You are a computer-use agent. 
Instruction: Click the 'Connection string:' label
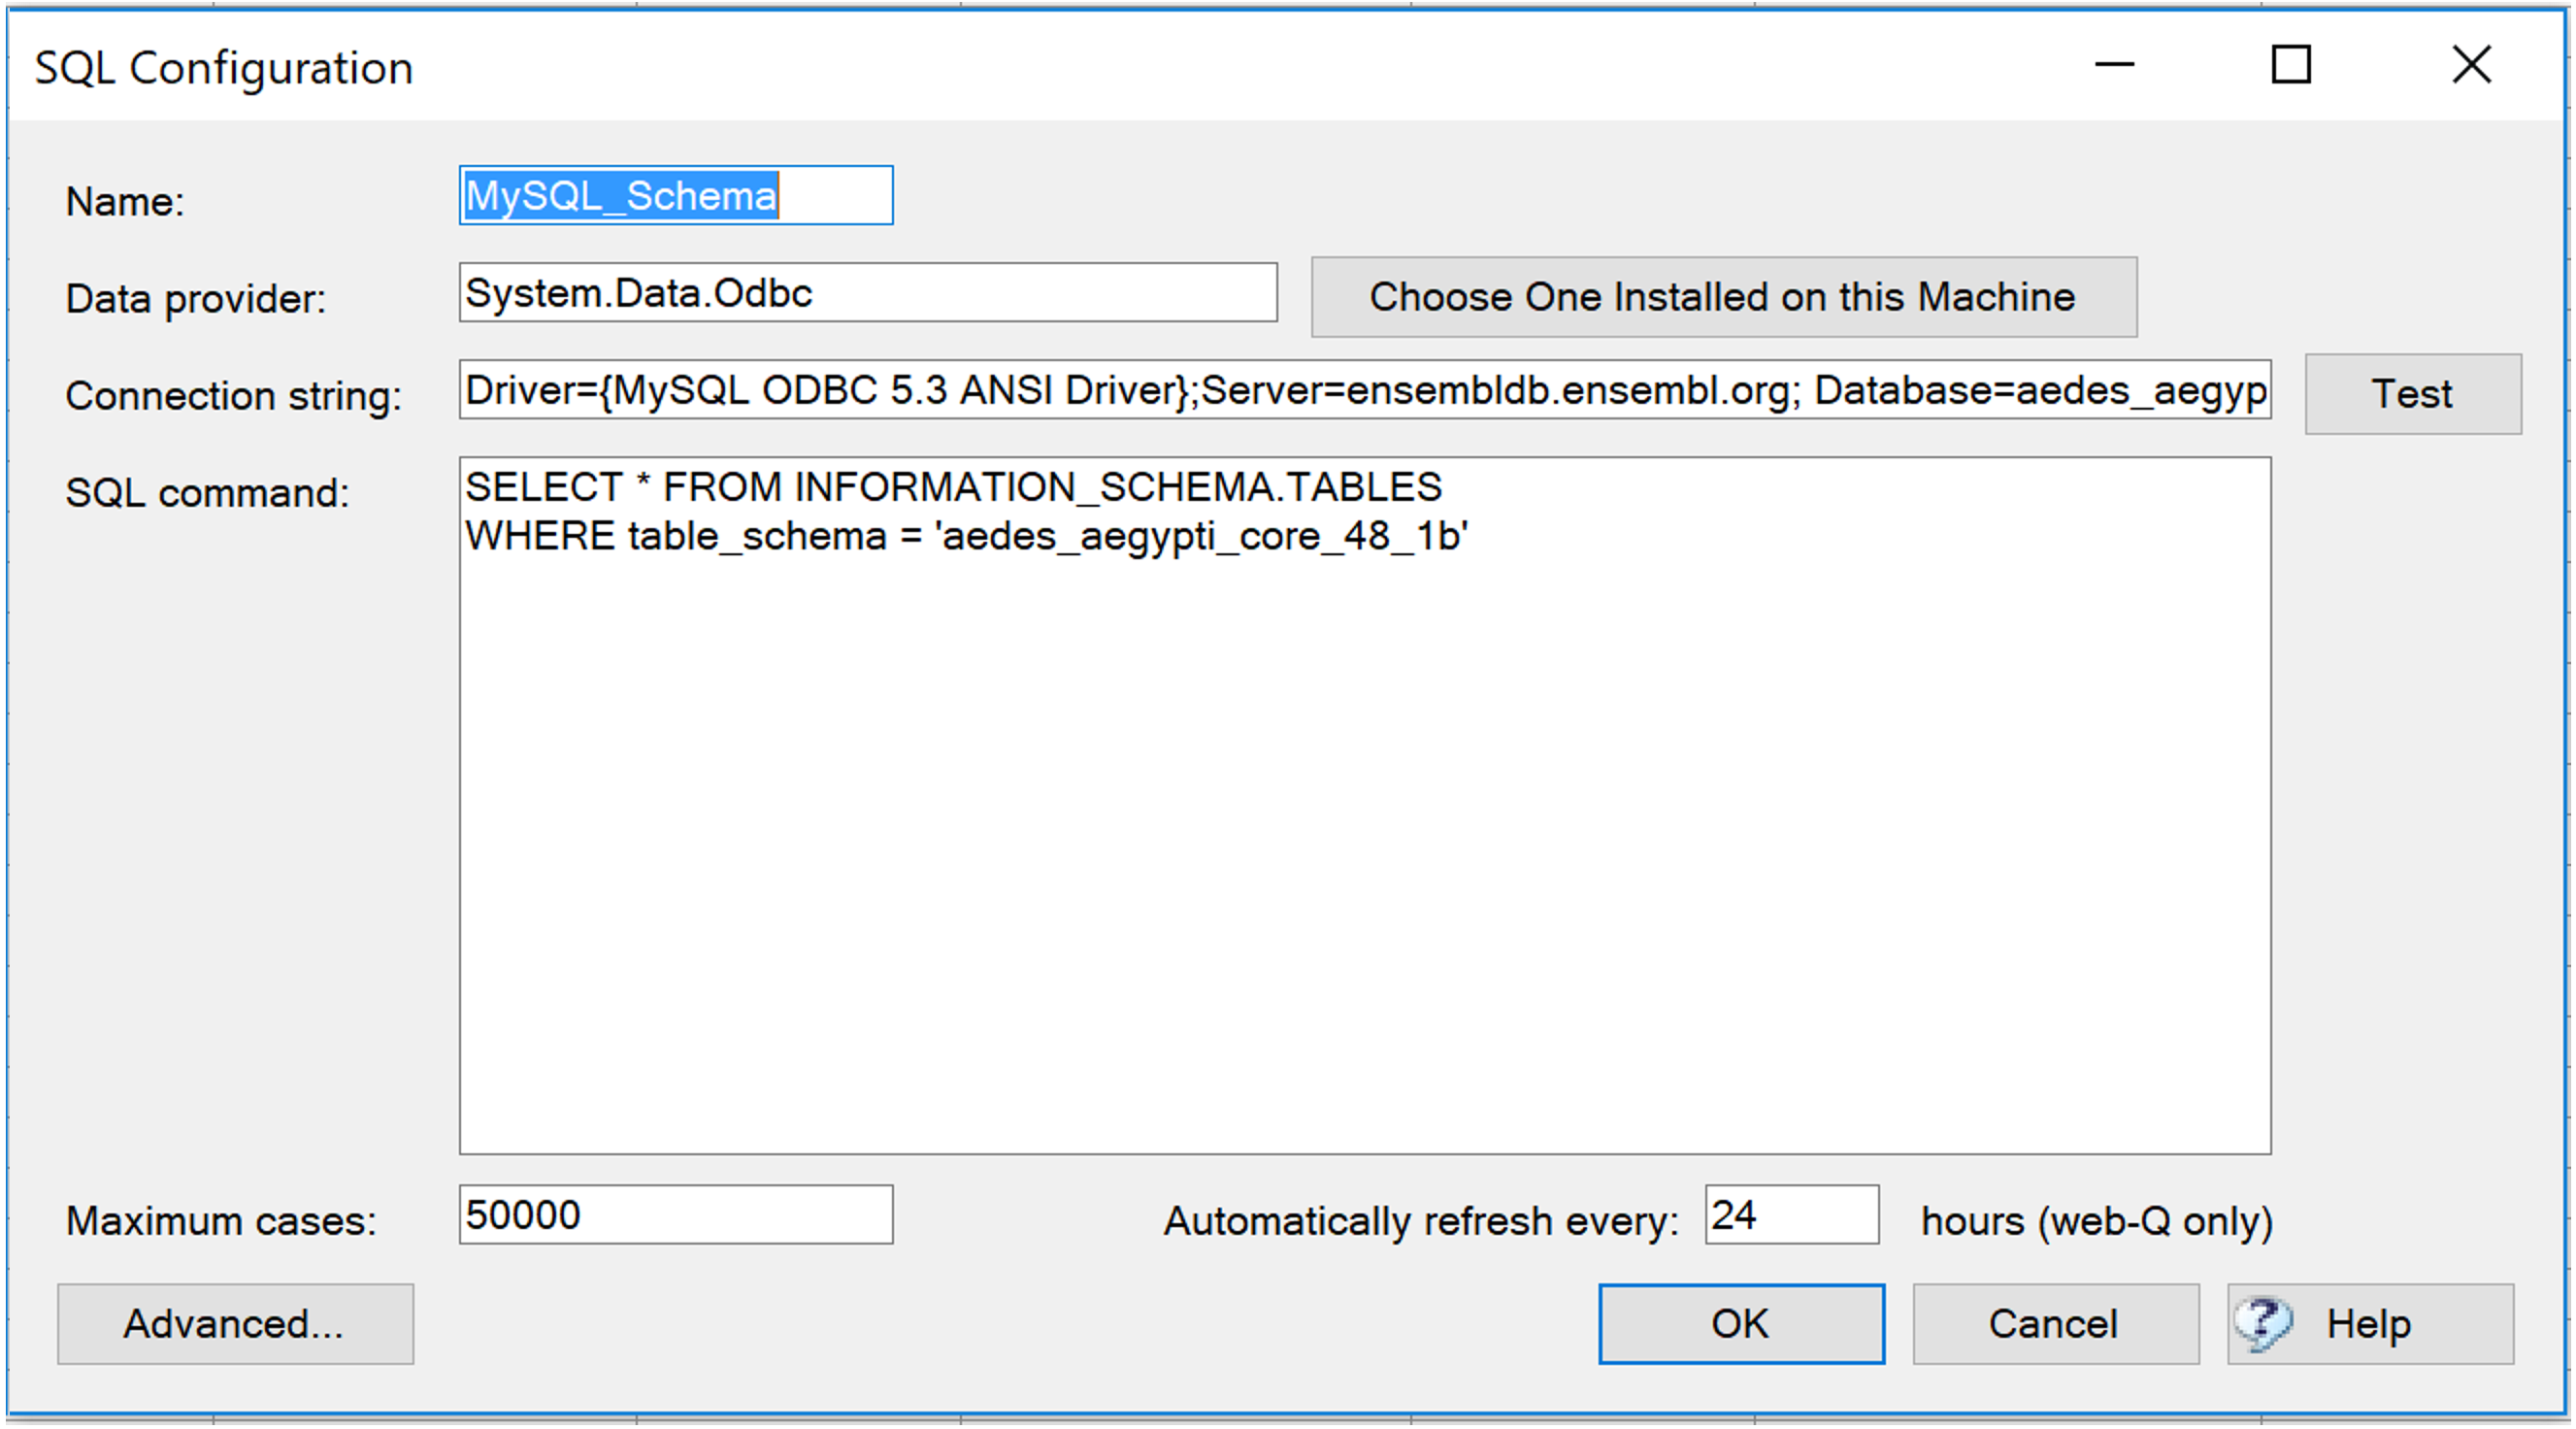234,396
